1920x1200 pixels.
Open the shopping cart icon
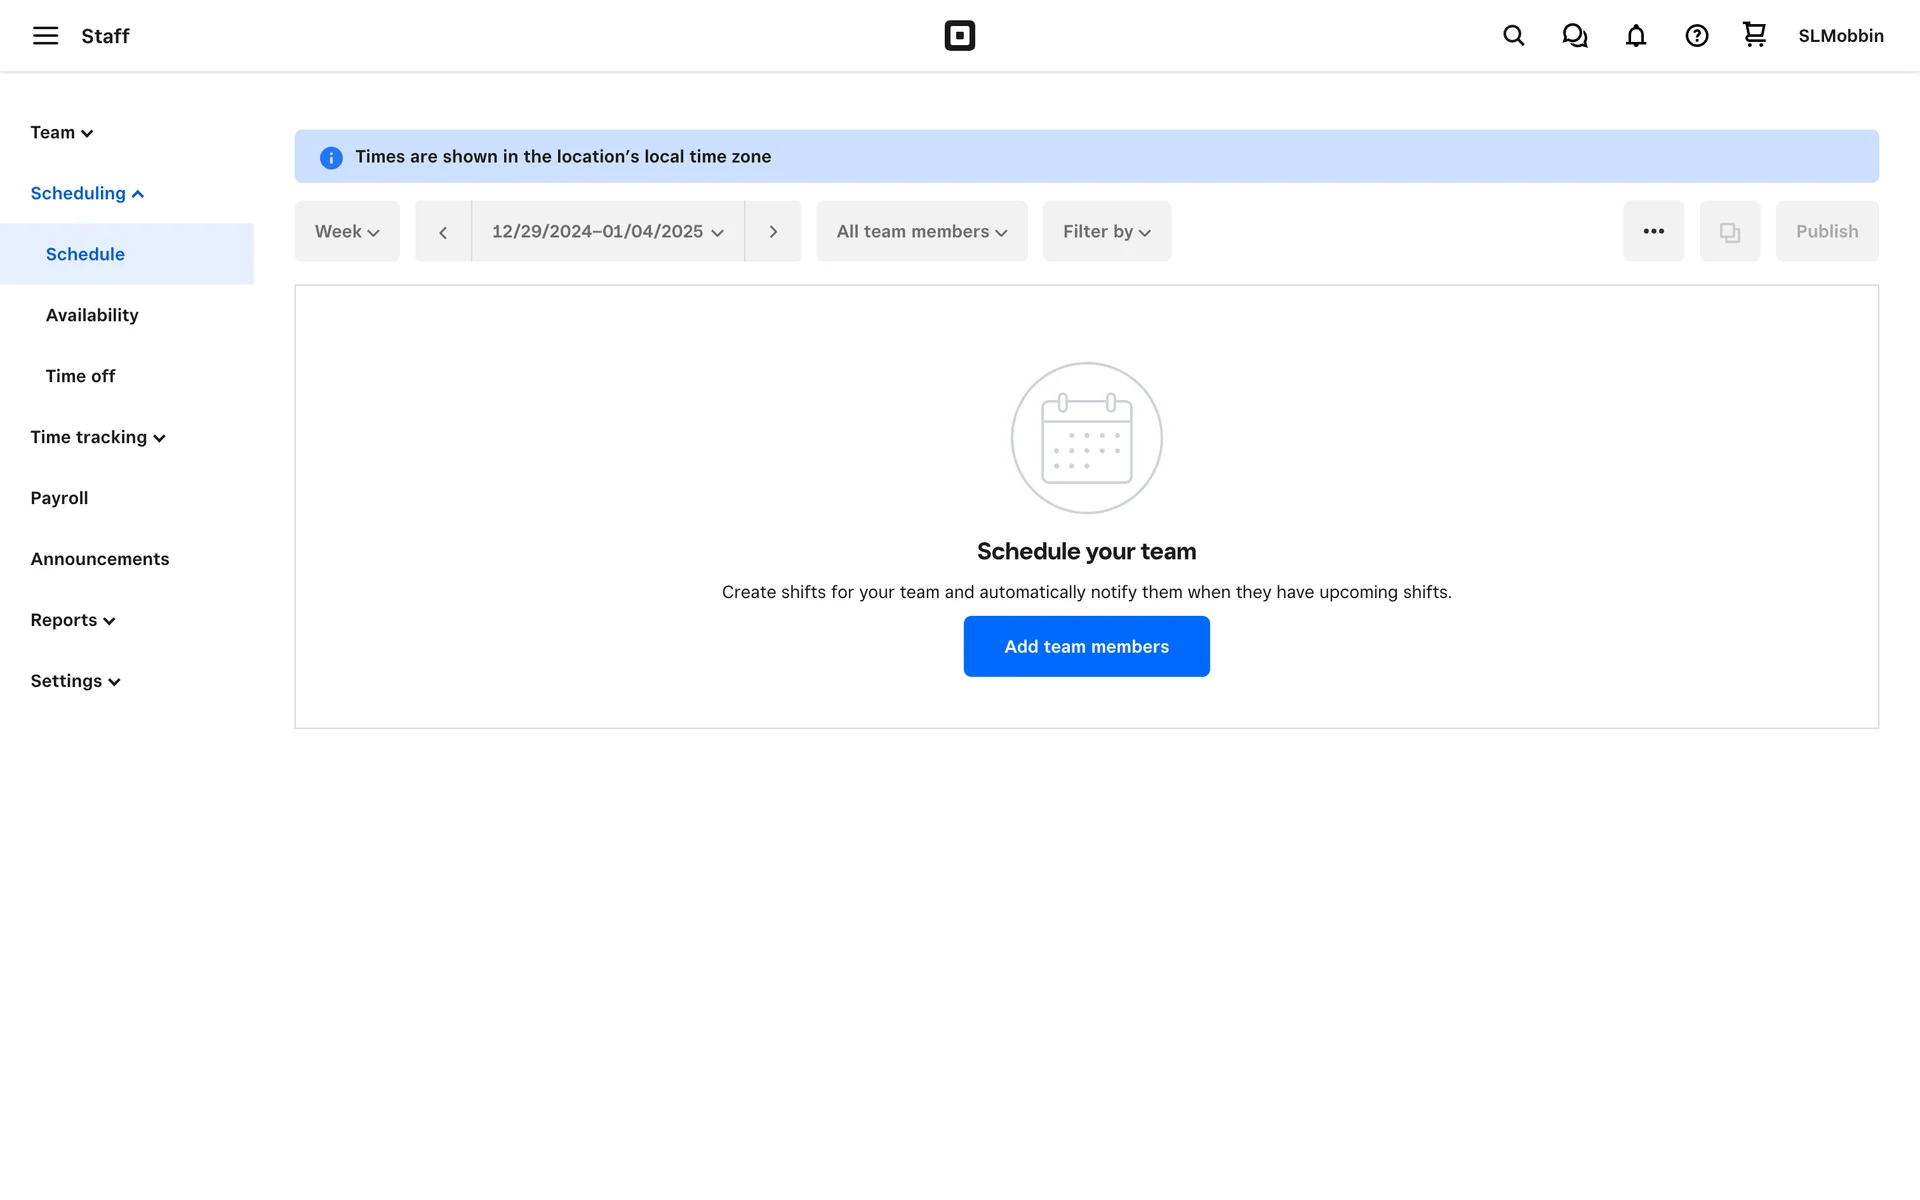(x=1754, y=36)
